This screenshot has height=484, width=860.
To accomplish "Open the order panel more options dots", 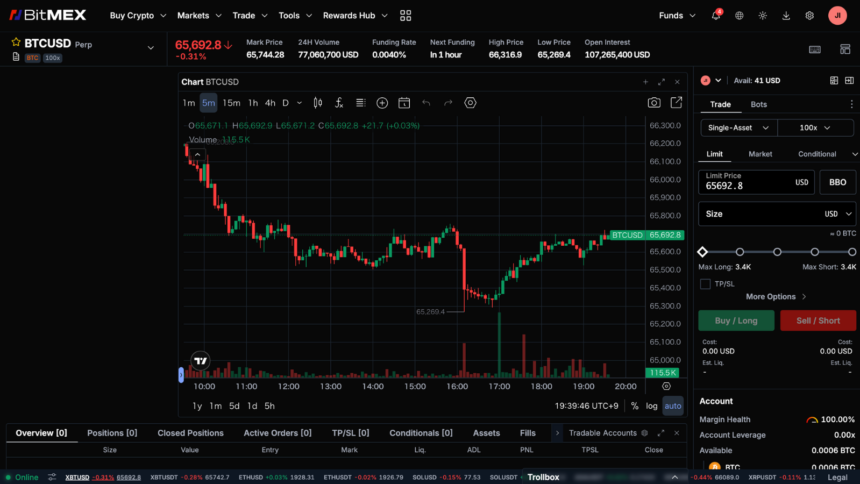I will [851, 104].
